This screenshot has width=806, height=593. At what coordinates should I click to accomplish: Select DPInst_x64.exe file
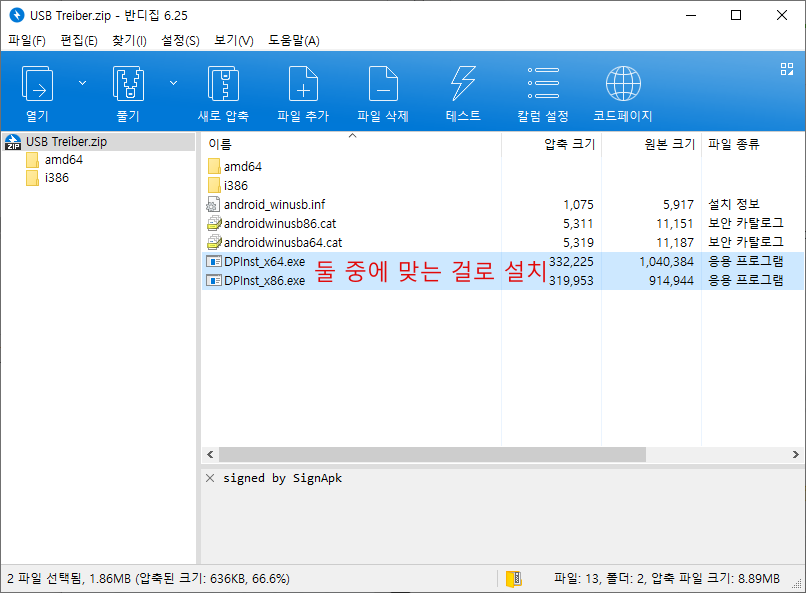click(x=264, y=262)
